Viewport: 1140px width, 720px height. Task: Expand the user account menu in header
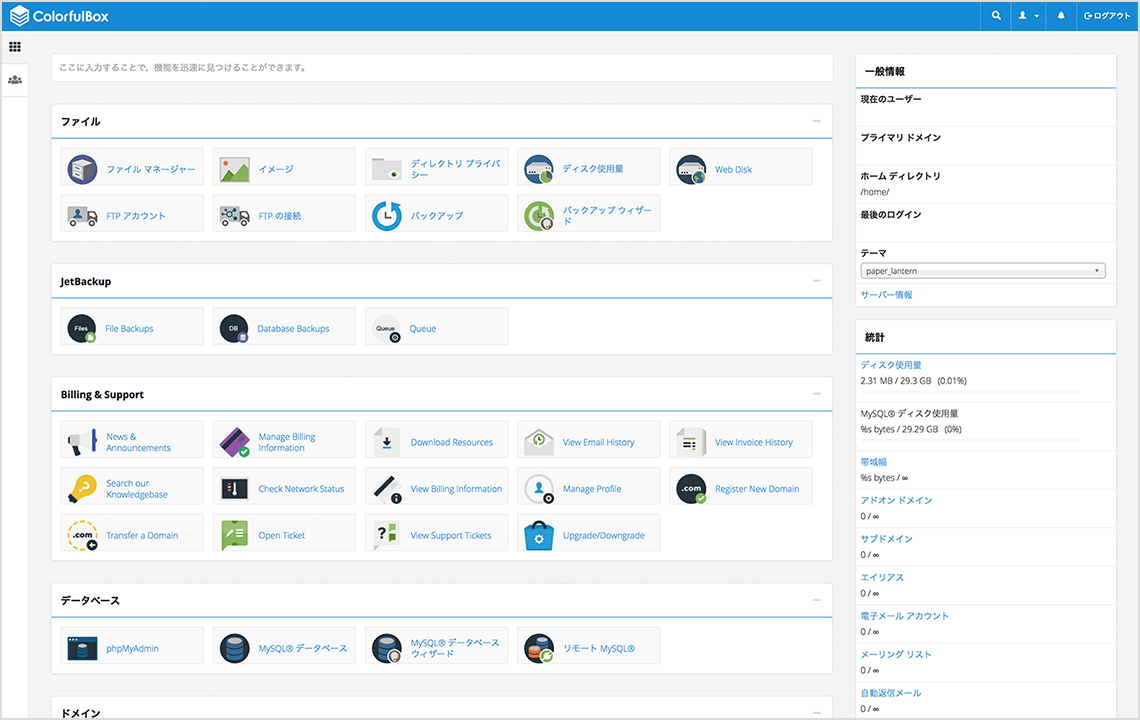[1028, 16]
